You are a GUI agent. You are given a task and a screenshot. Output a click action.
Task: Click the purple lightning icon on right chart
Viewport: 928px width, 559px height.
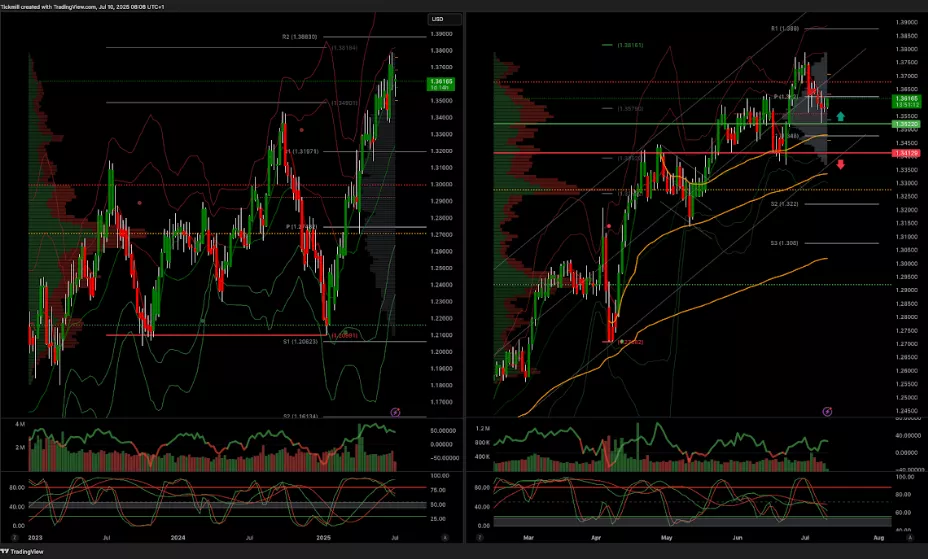coord(827,411)
